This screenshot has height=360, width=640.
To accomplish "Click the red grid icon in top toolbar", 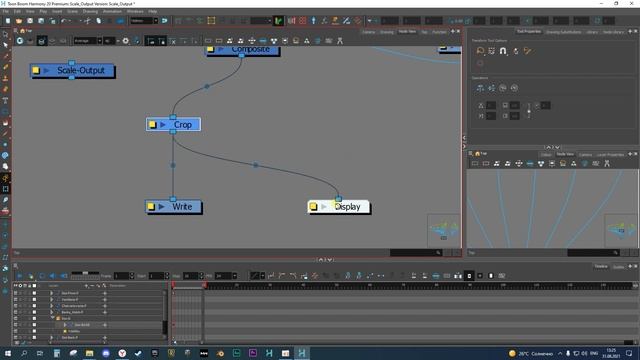I will click(302, 21).
